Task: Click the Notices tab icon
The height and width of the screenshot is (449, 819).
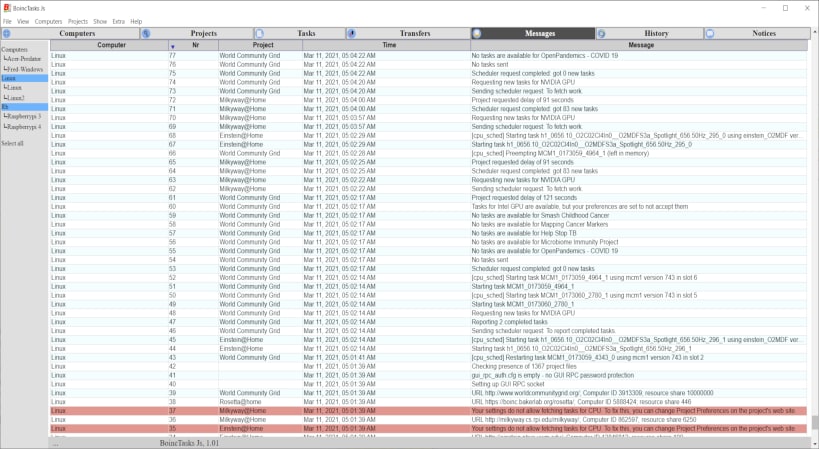Action: point(710,33)
